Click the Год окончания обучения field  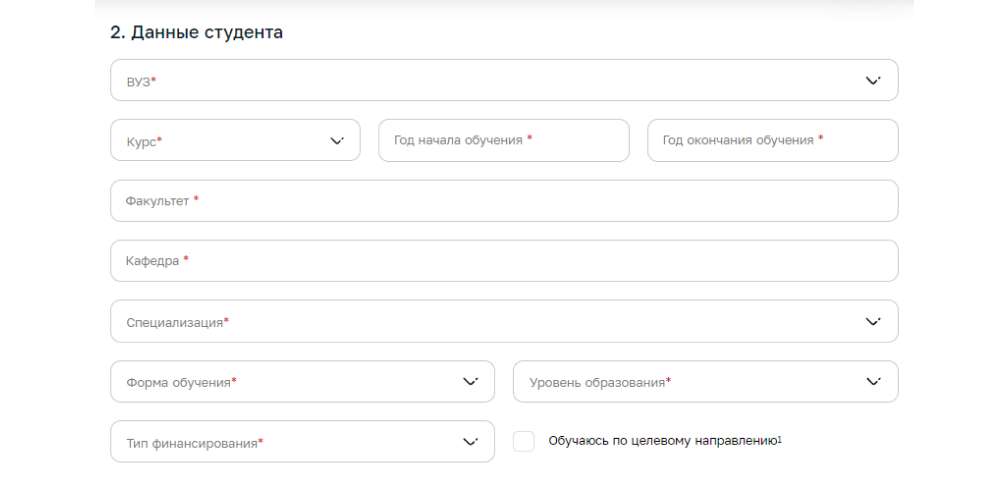coord(772,141)
